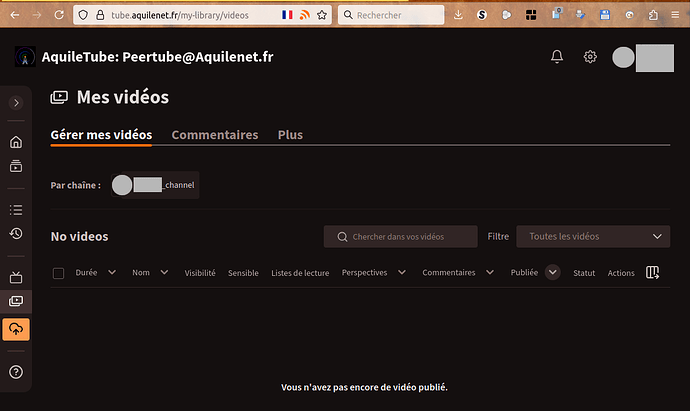Open subscriptions icon in sidebar
The width and height of the screenshot is (690, 411).
click(x=16, y=166)
